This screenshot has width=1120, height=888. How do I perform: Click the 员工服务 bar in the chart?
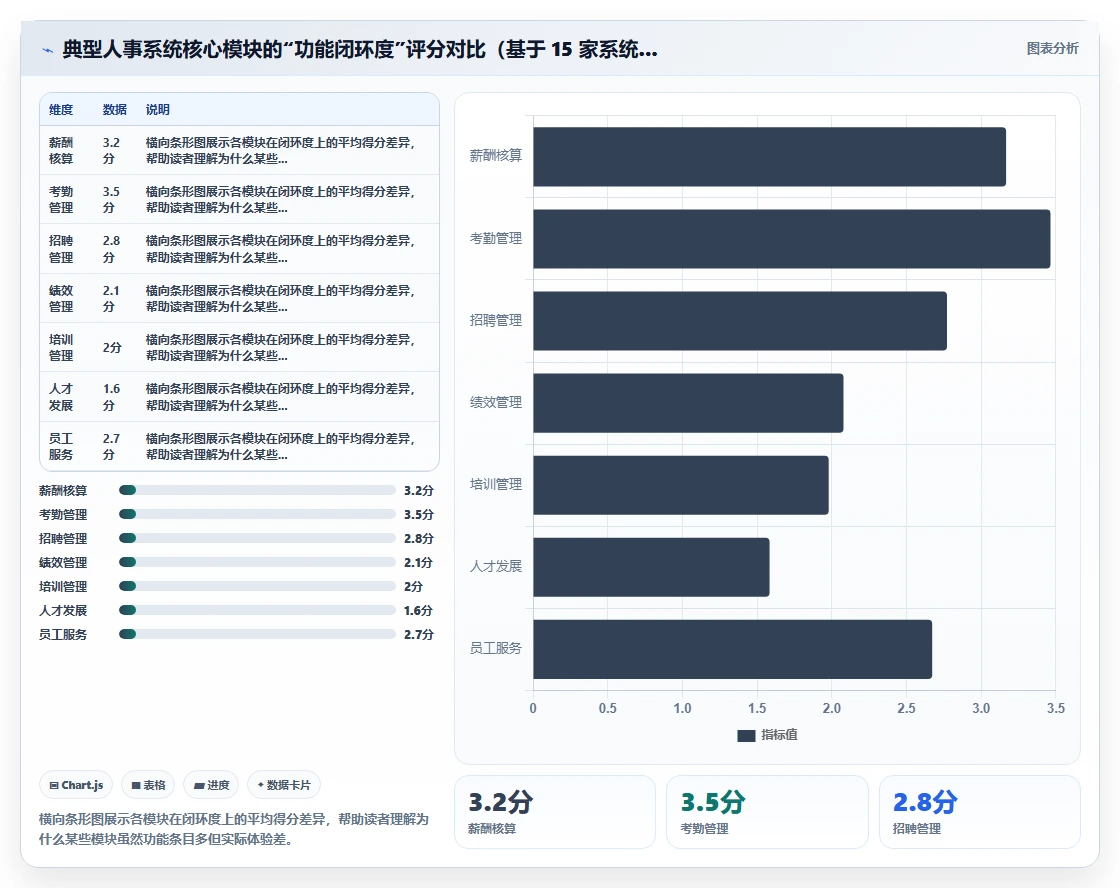click(732, 649)
